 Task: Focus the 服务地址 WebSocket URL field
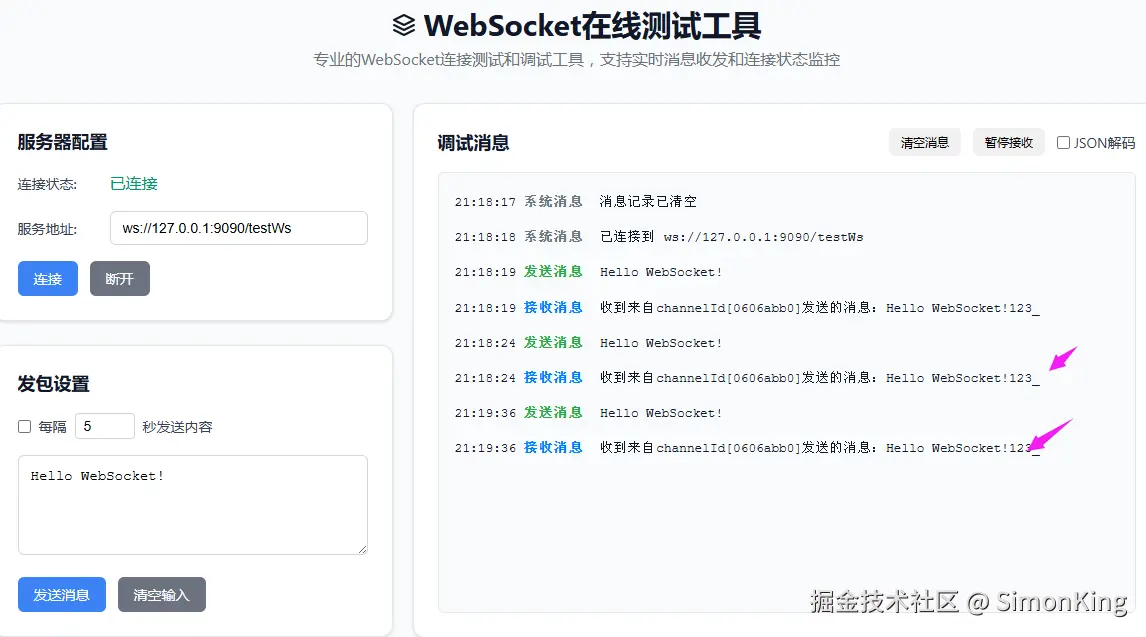point(238,228)
